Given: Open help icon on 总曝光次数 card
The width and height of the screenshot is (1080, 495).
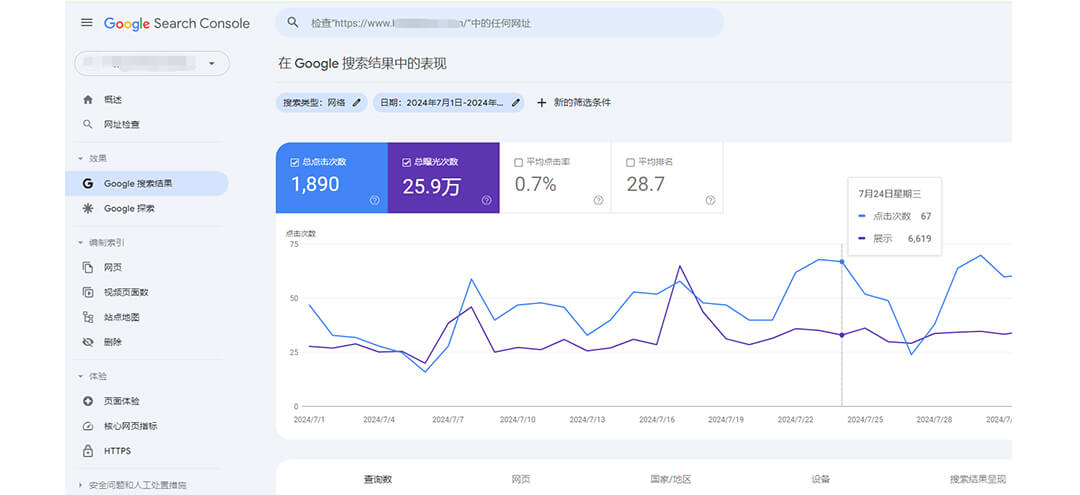Looking at the screenshot, I should tap(486, 200).
